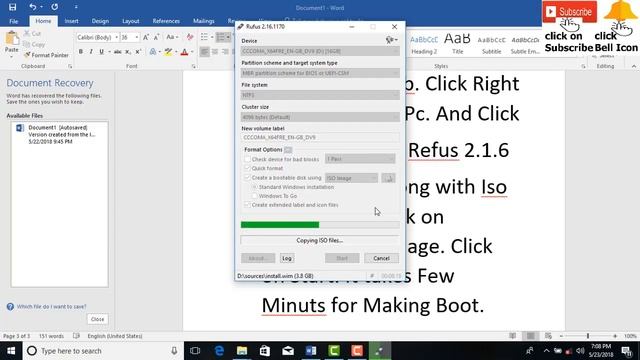
Task: Open Microsoft Edge from the taskbar
Action: pyautogui.click(x=219, y=351)
